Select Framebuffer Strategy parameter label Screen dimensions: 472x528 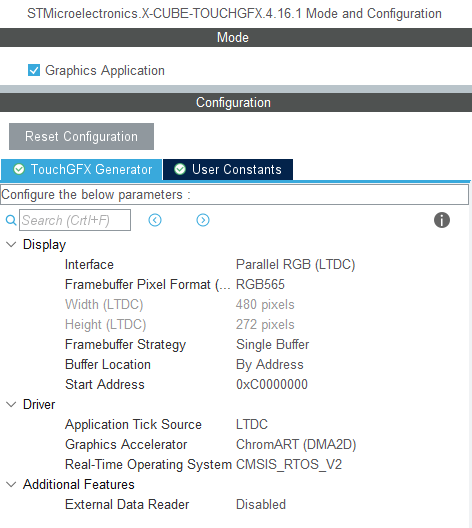125,344
